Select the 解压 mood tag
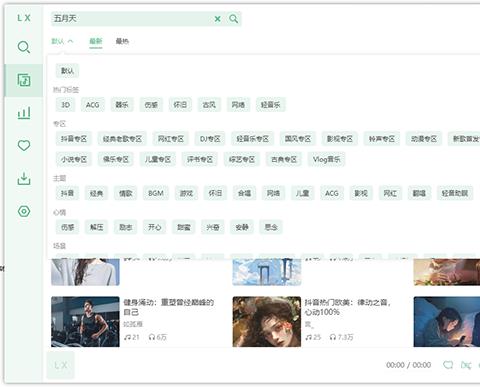 pos(96,227)
